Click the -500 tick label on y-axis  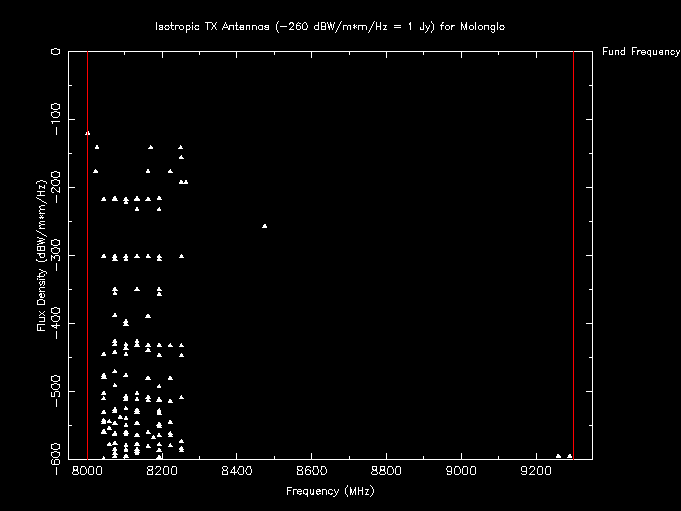[x=58, y=391]
